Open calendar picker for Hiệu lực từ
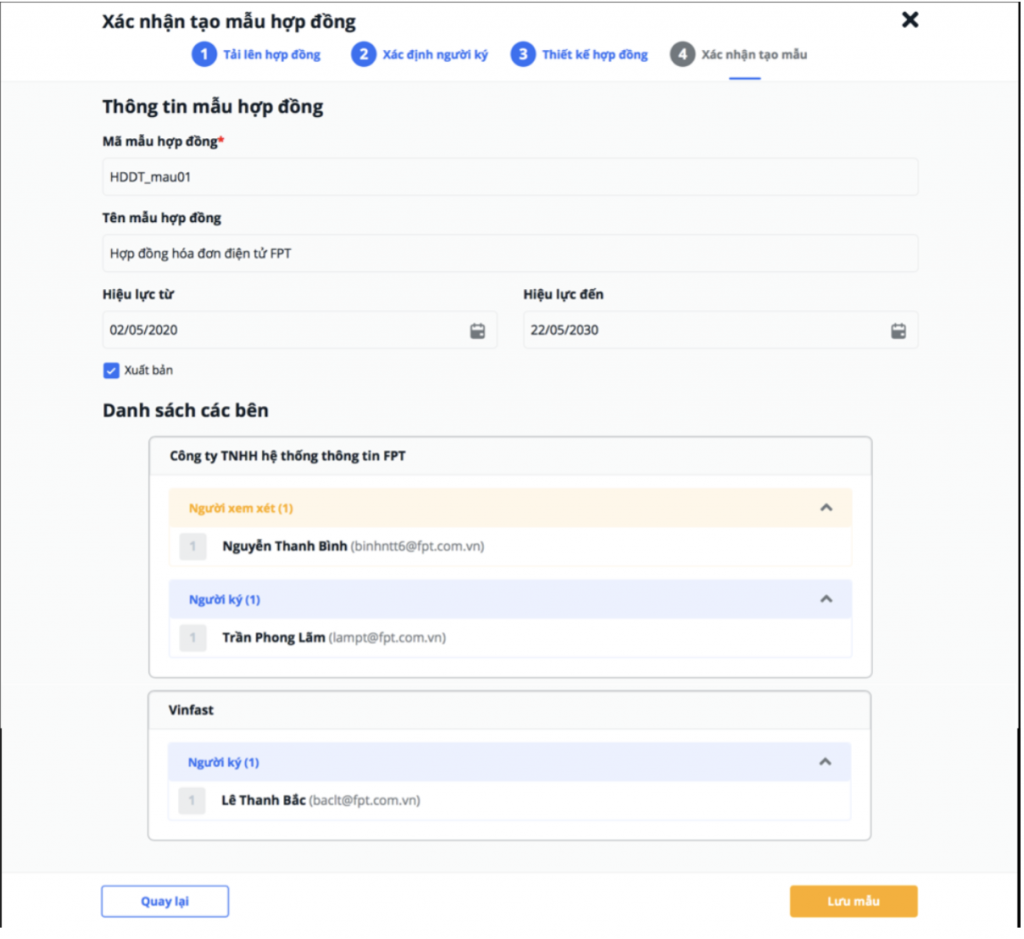1024x939 pixels. (477, 331)
